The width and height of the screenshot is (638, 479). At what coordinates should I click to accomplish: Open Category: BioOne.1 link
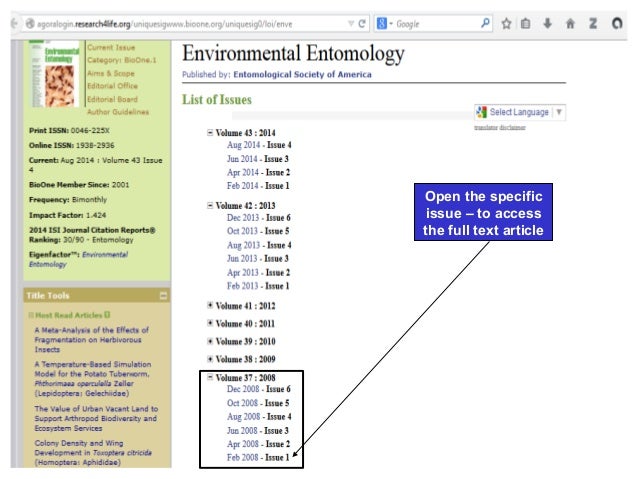[122, 60]
